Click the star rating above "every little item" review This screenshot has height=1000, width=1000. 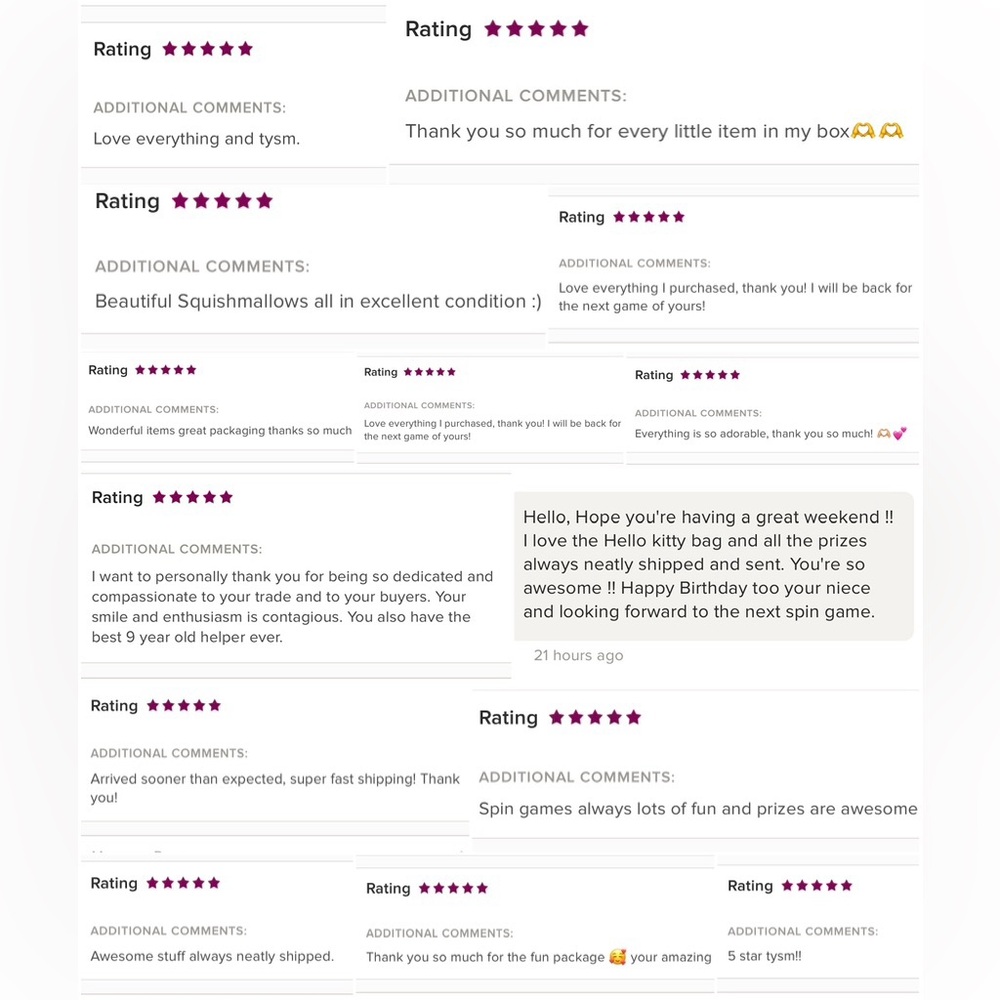pos(536,29)
